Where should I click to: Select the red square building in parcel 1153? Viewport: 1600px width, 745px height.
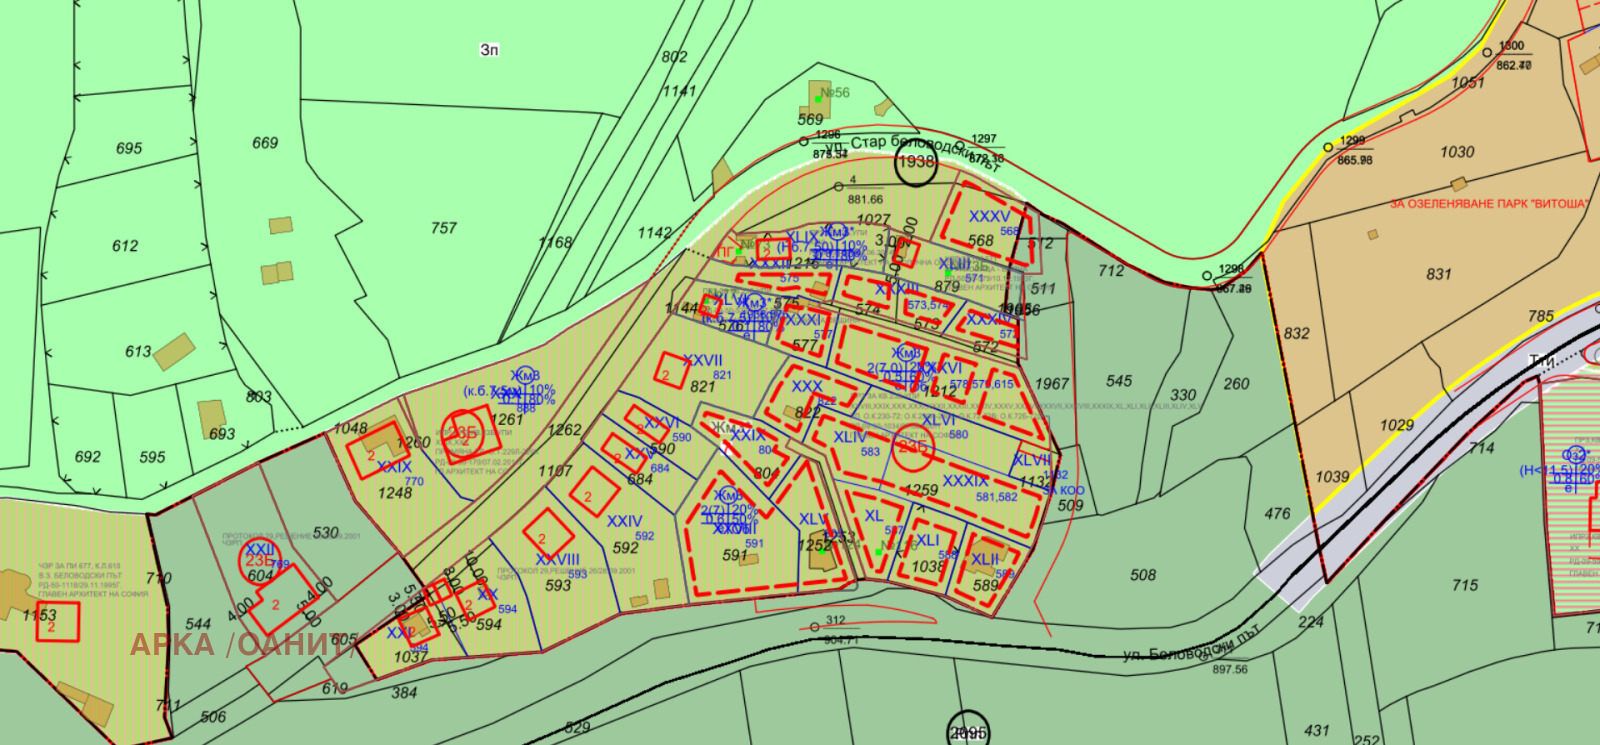coord(57,621)
